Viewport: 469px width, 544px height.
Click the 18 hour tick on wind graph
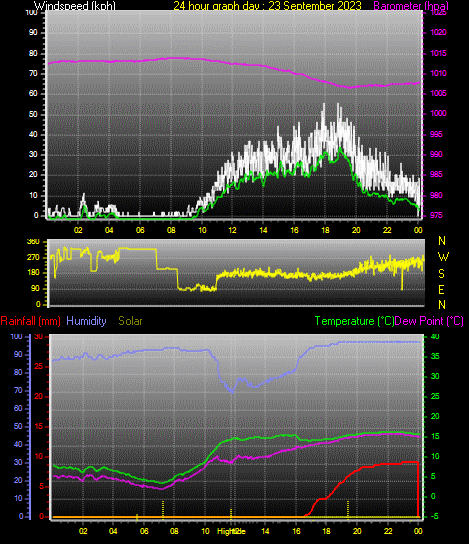coord(325,230)
